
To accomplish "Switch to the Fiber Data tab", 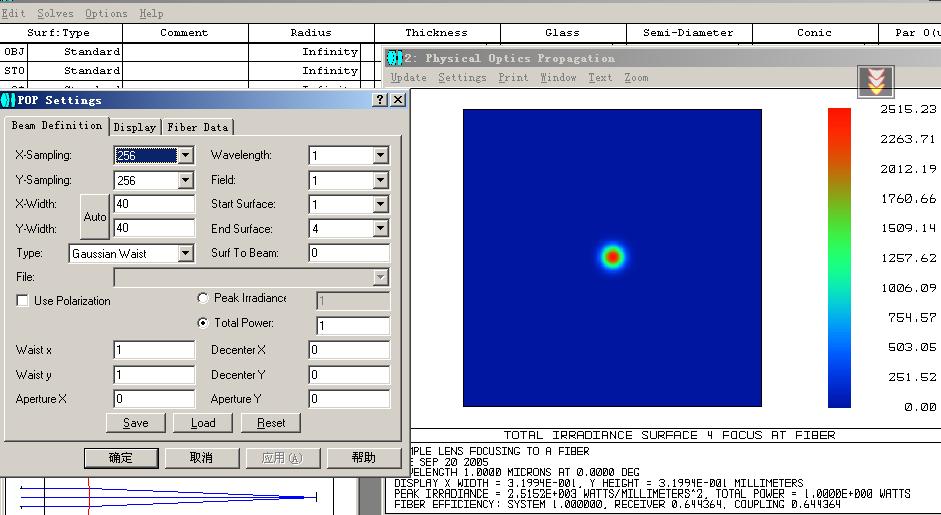I will point(197,127).
